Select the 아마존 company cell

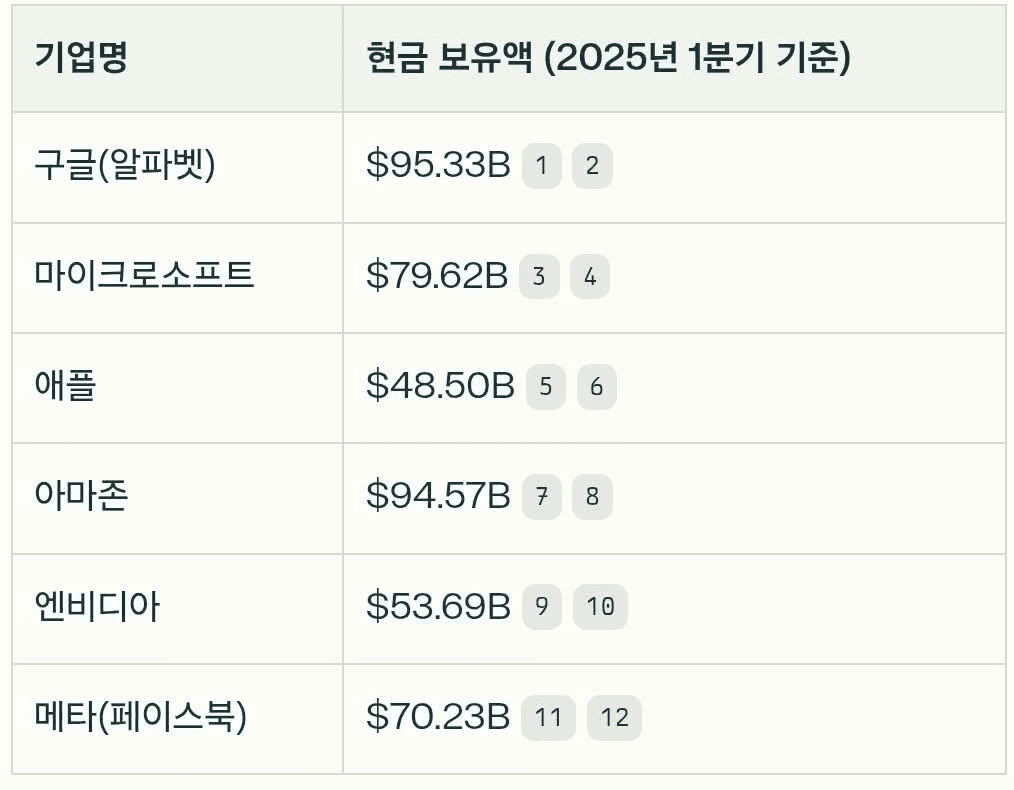pyautogui.click(x=177, y=498)
